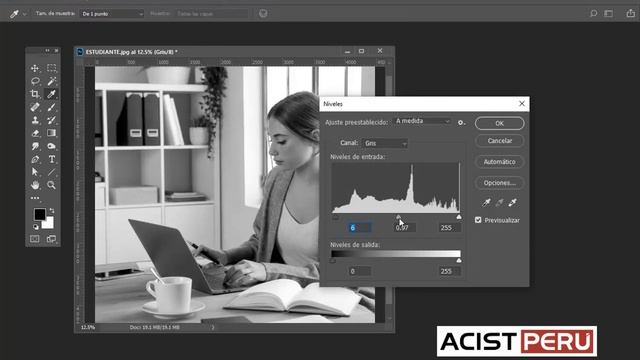The height and width of the screenshot is (360, 640).
Task: Open the Canal channel dropdown
Action: (x=385, y=143)
